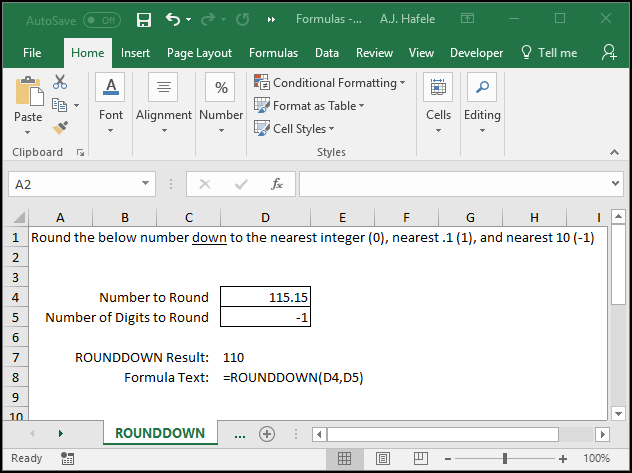Open the Alignment group button

[x=164, y=104]
